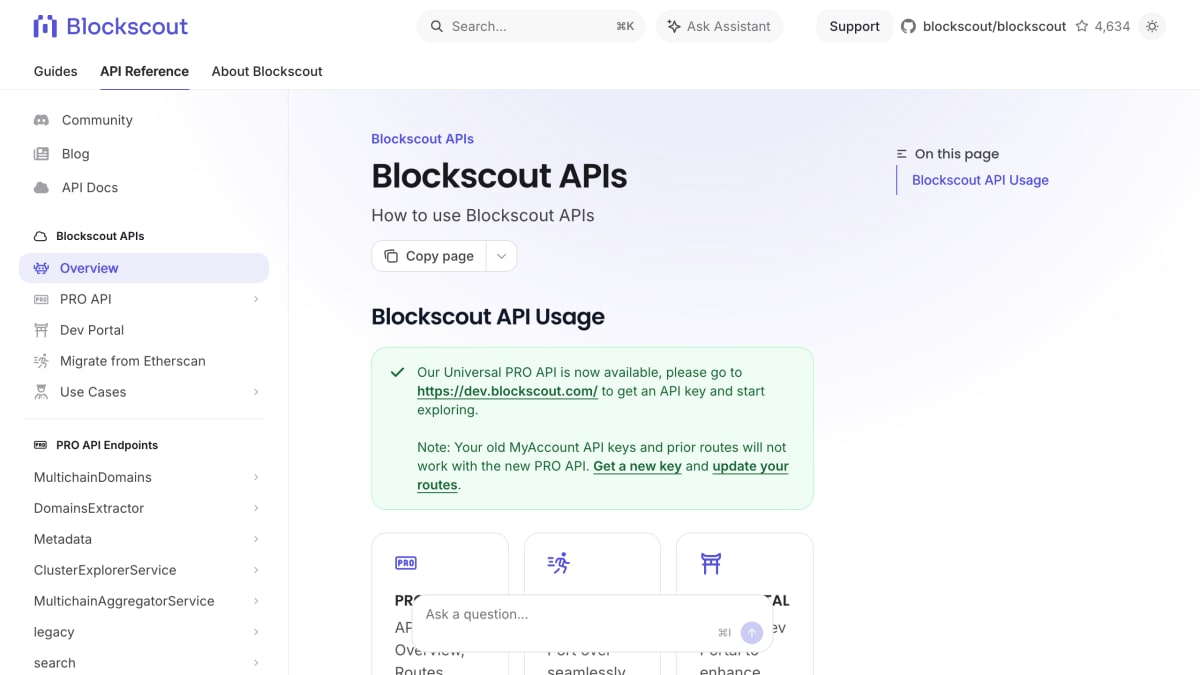Click the Search field
The image size is (1200, 675).
tap(531, 26)
